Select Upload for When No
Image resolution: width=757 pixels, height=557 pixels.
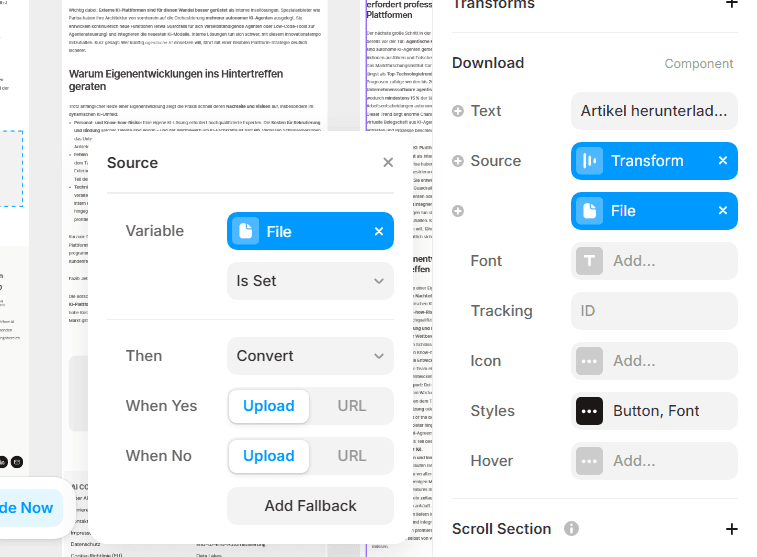(x=268, y=456)
